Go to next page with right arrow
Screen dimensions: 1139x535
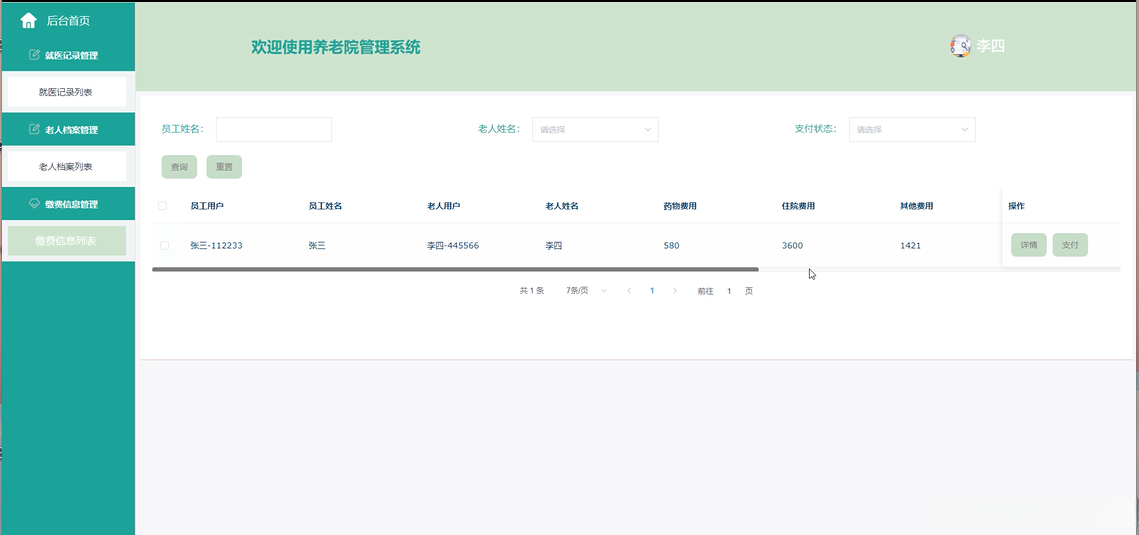675,290
